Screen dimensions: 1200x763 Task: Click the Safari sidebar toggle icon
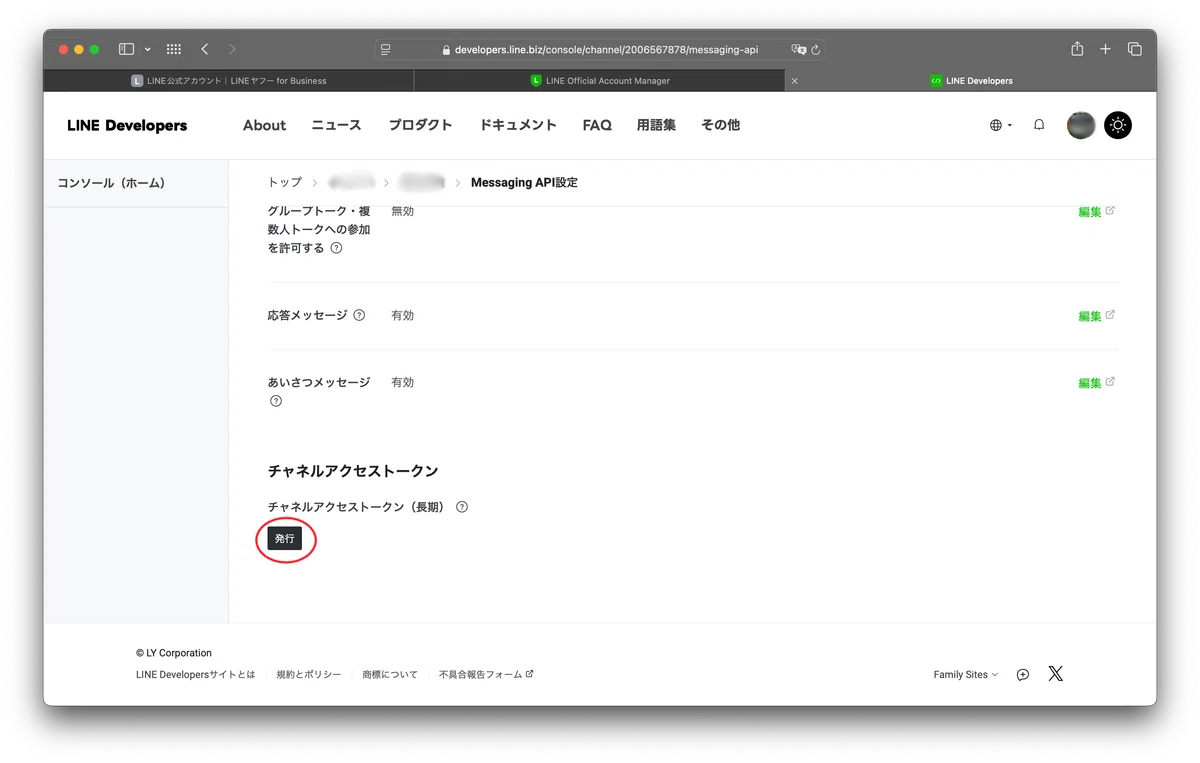(x=126, y=49)
